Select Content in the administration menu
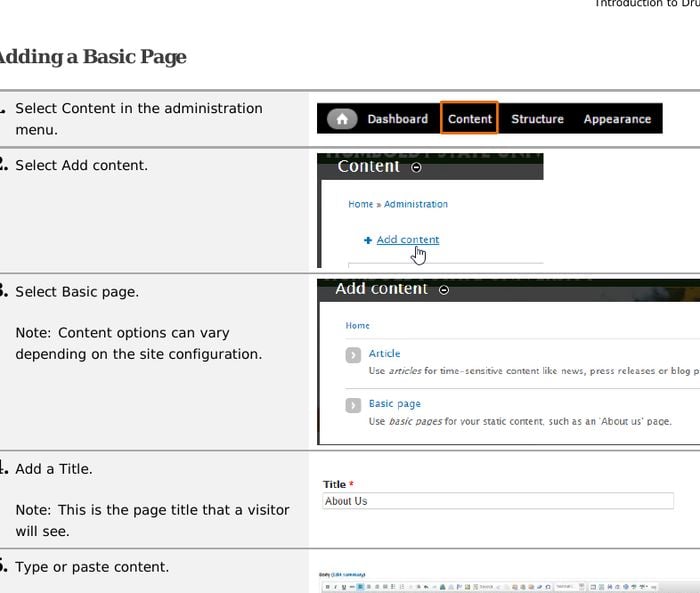700x593 pixels. tap(469, 118)
